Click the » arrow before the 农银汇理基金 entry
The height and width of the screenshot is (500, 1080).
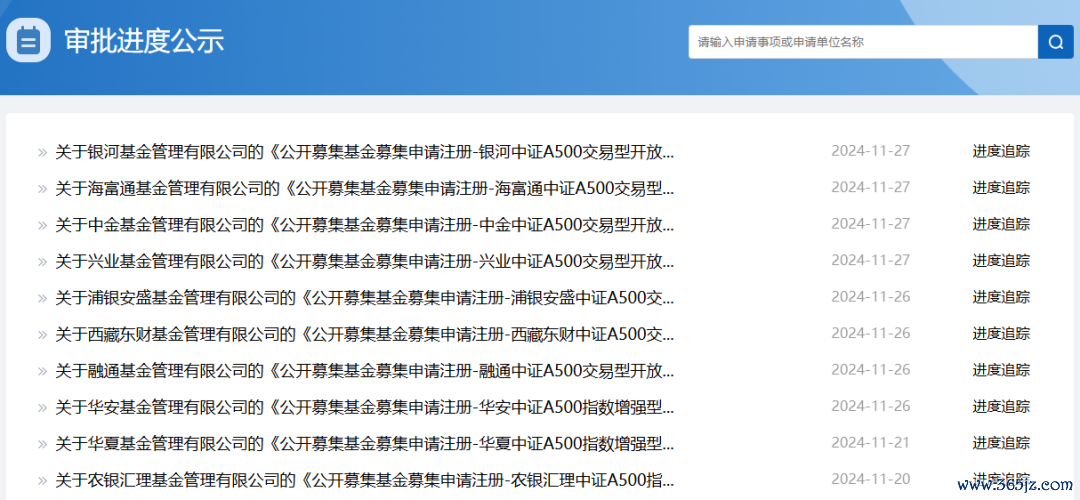tap(42, 481)
